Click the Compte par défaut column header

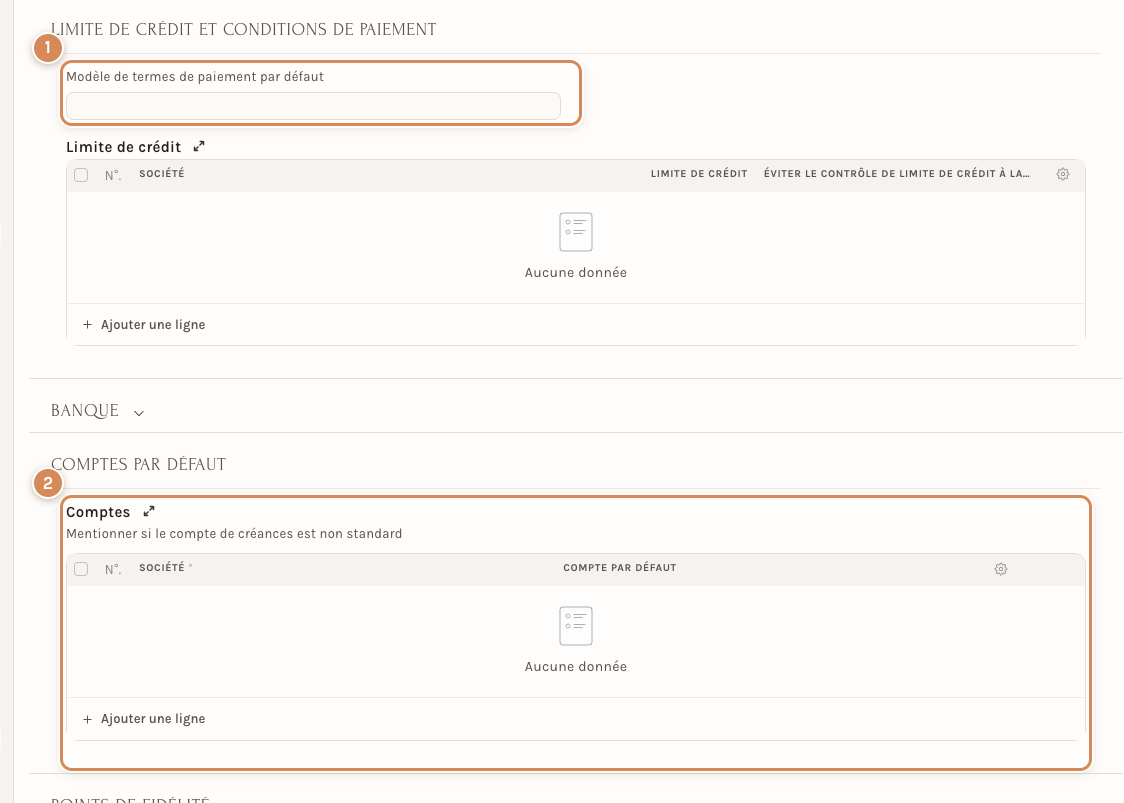click(x=620, y=568)
